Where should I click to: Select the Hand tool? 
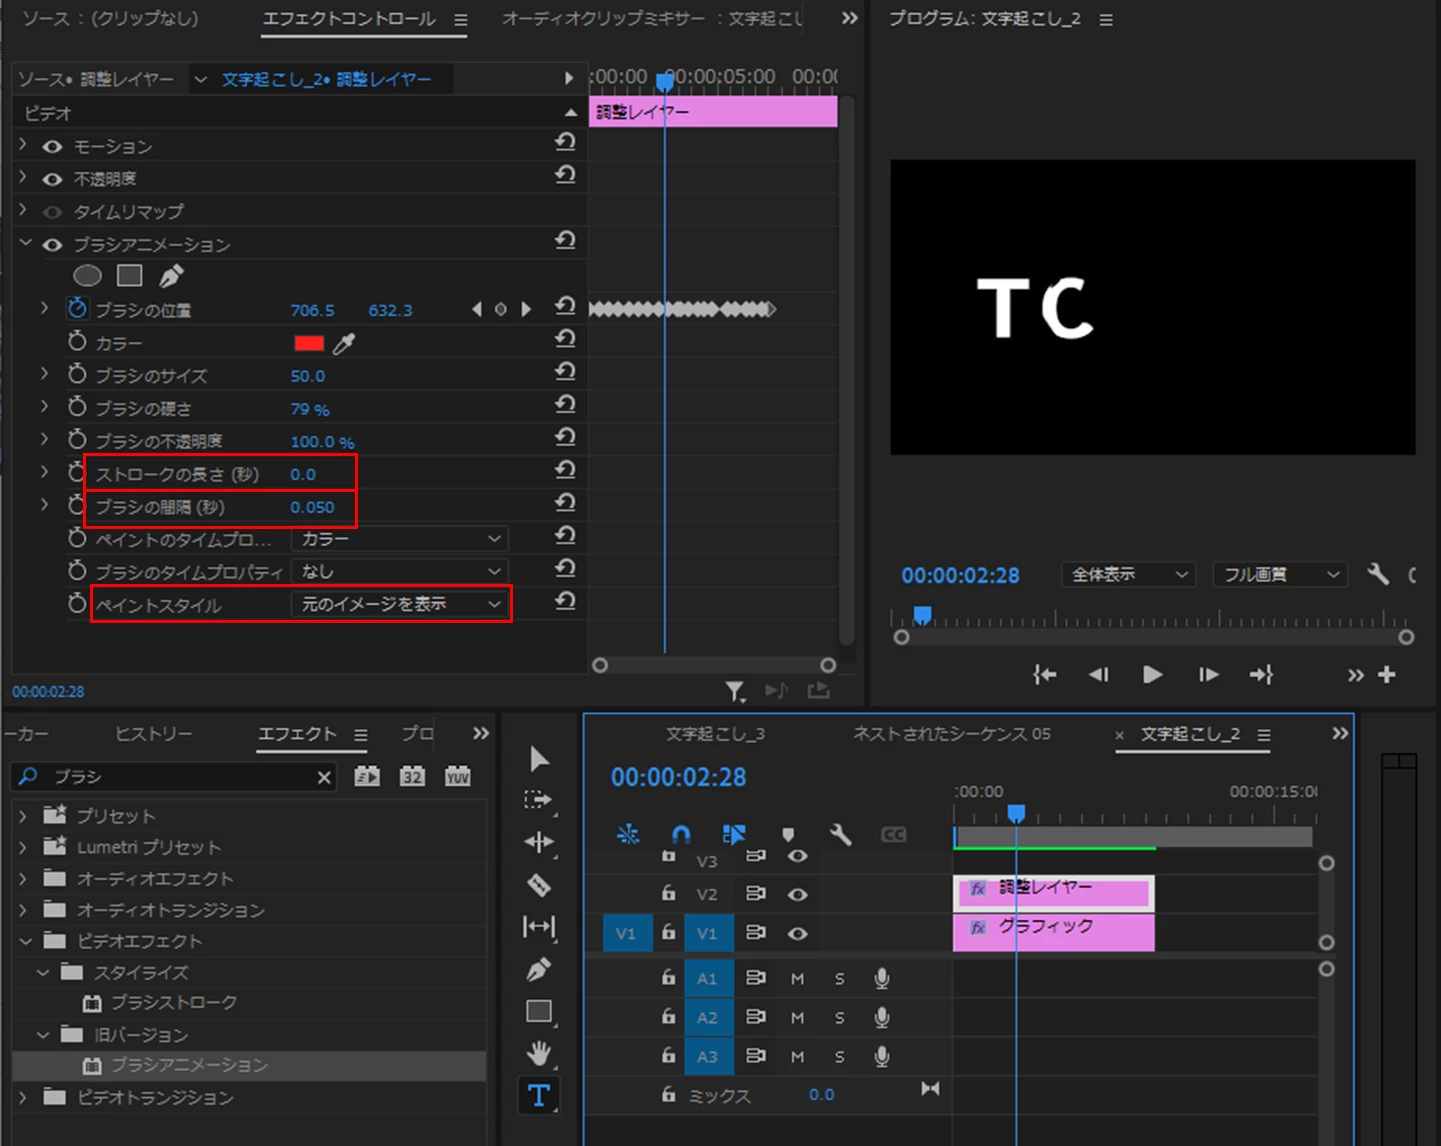tap(539, 1053)
